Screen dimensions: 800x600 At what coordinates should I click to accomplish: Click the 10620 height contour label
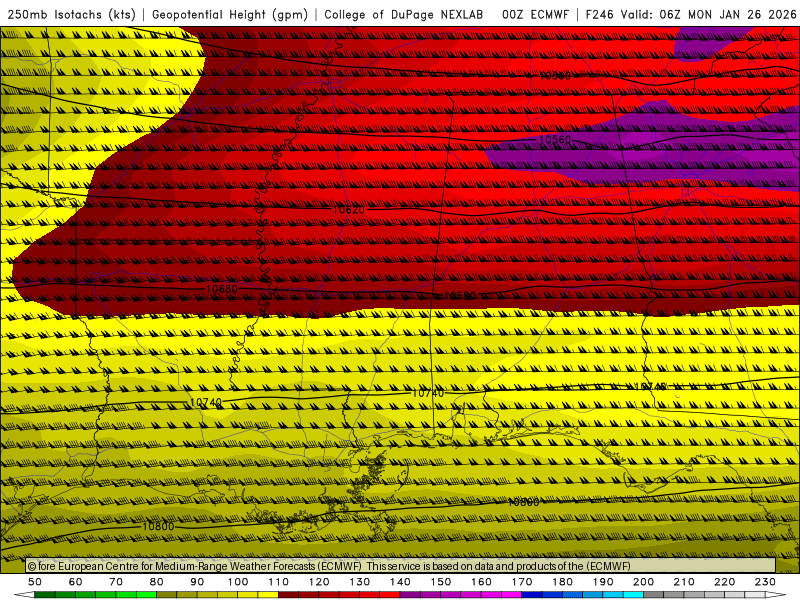(x=348, y=209)
